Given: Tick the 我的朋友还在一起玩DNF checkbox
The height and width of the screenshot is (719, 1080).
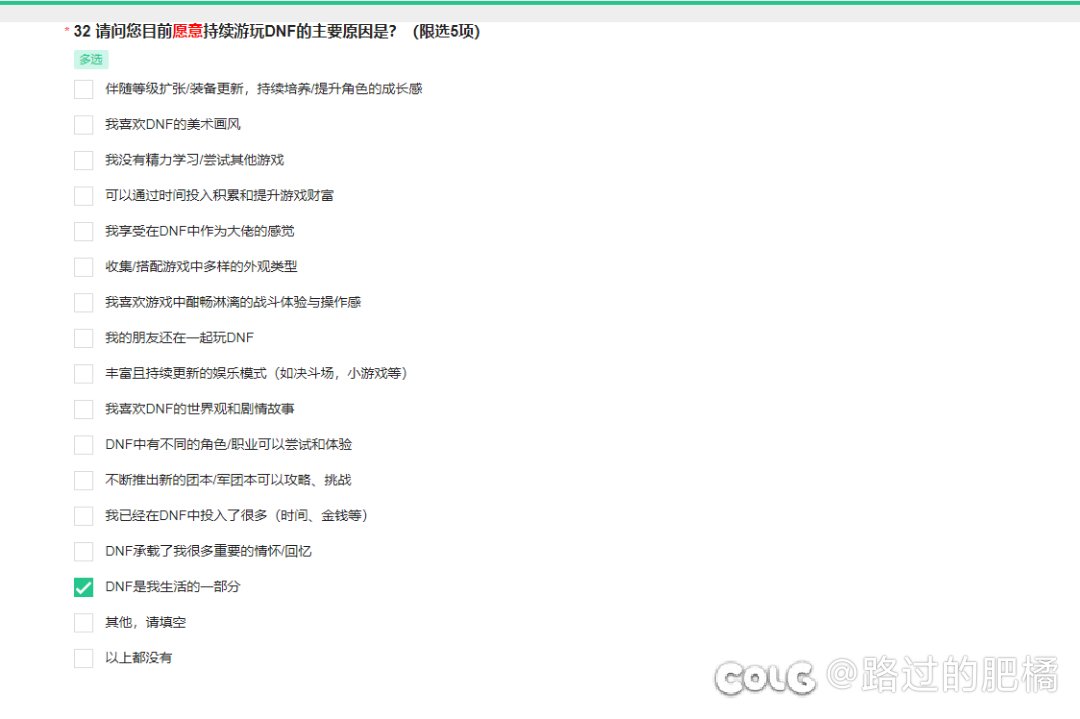Looking at the screenshot, I should click(83, 338).
